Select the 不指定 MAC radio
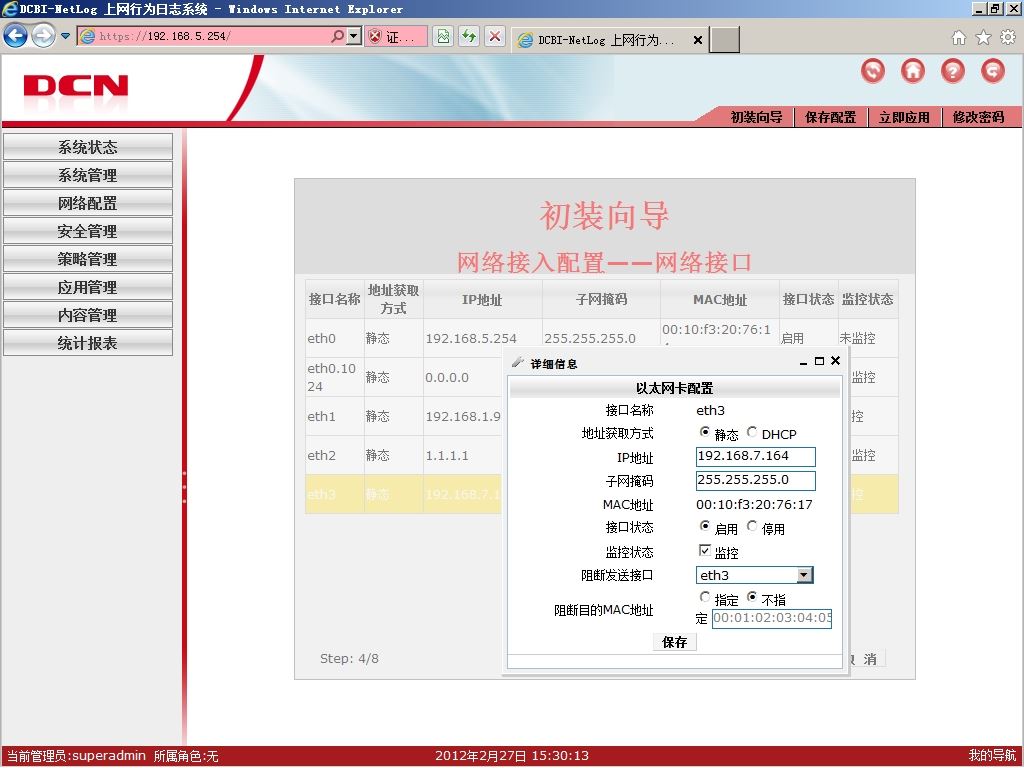 [752, 597]
